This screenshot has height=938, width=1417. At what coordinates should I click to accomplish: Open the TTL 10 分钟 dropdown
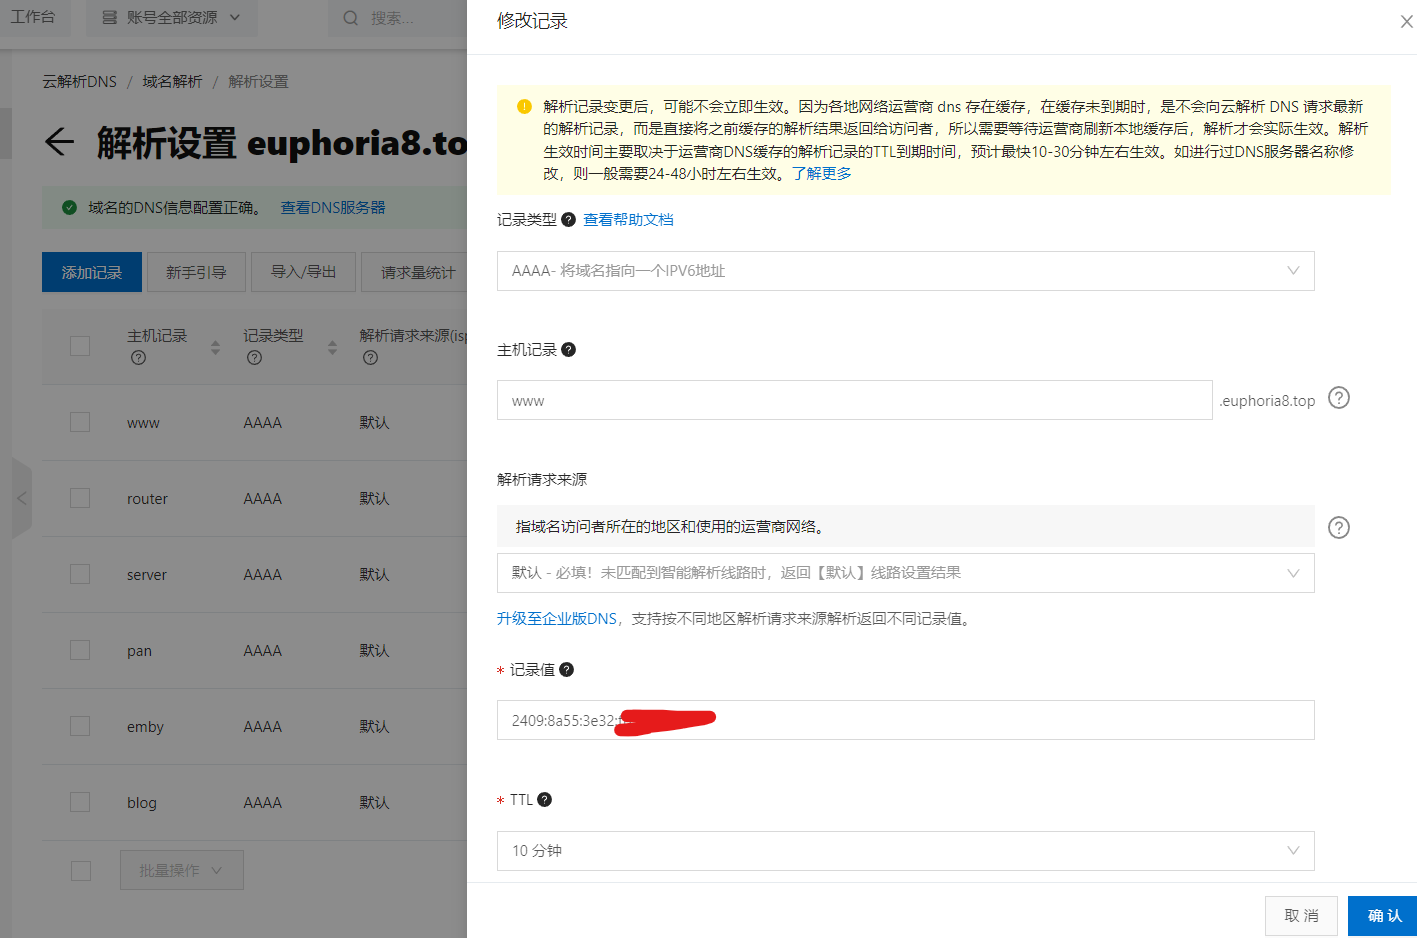[x=905, y=851]
